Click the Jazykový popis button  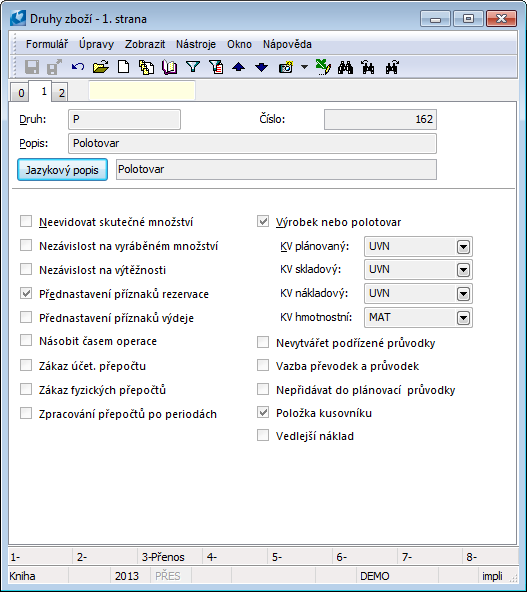point(62,170)
